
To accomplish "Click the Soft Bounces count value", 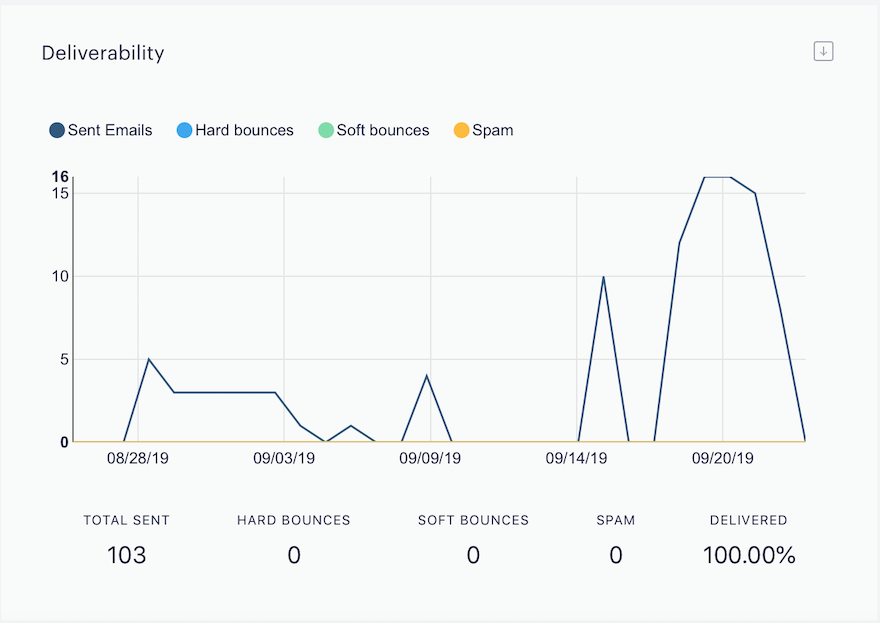I will coord(473,556).
